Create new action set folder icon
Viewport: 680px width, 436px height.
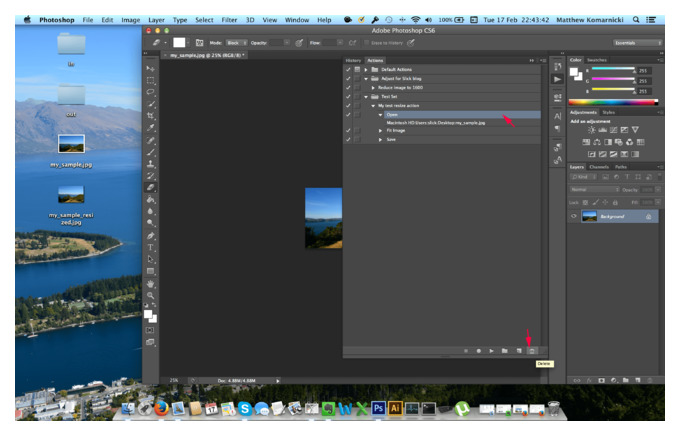click(505, 351)
